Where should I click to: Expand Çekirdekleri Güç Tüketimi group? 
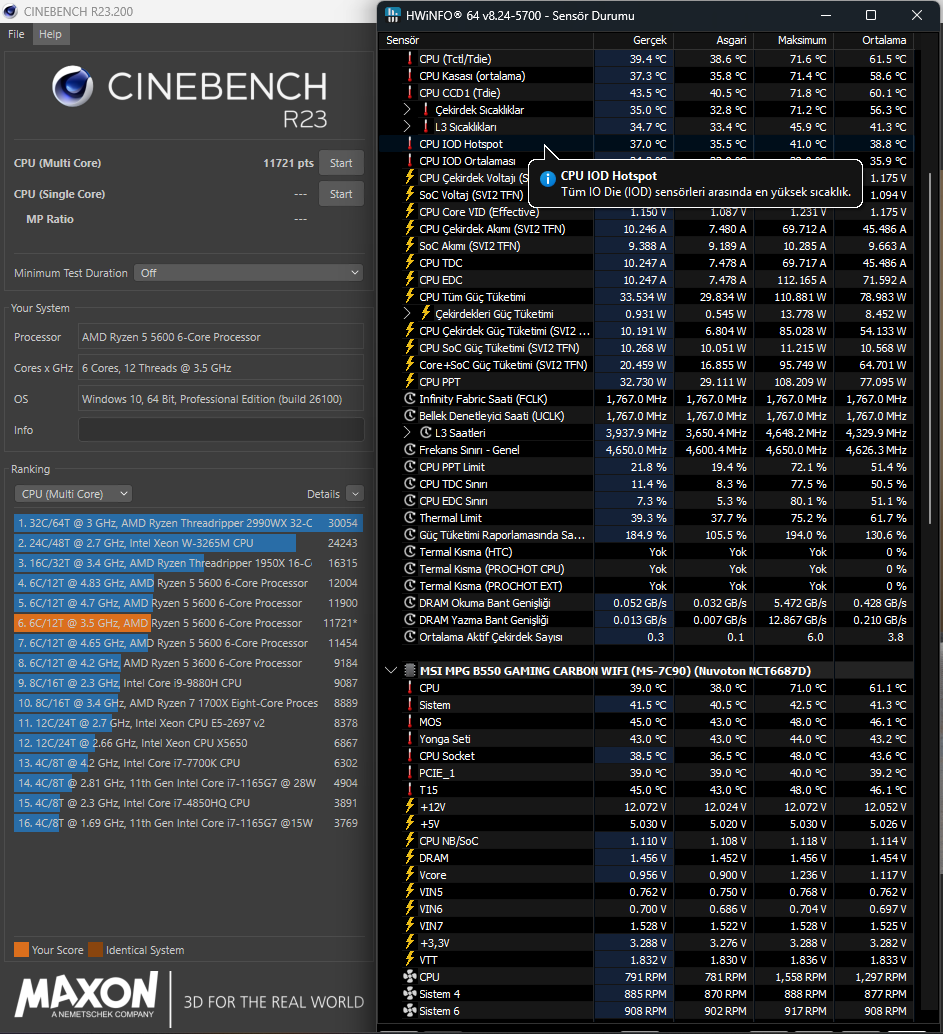coord(408,314)
